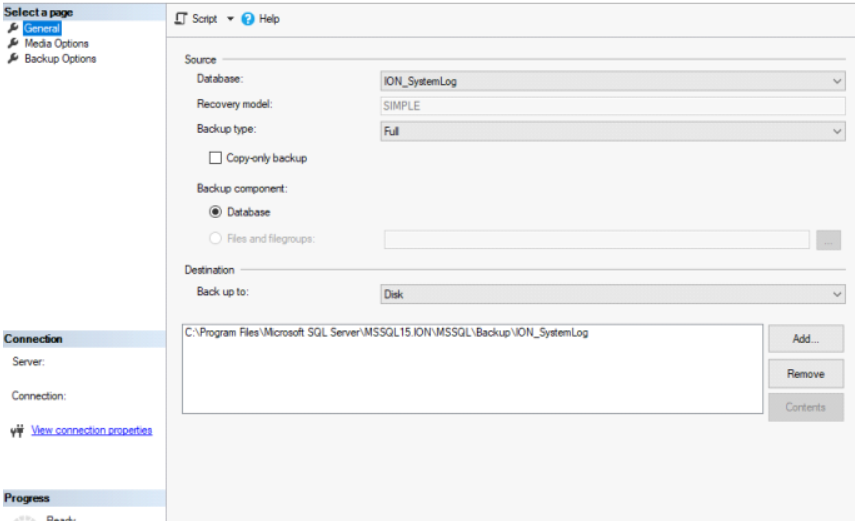855x521 pixels.
Task: Open the Media Options page
Action: (x=56, y=44)
